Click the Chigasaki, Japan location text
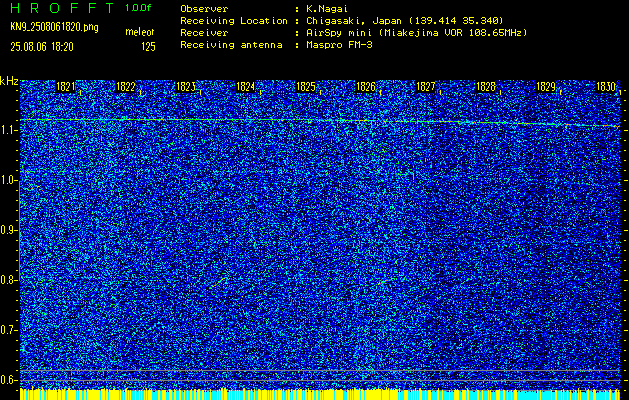 404,21
